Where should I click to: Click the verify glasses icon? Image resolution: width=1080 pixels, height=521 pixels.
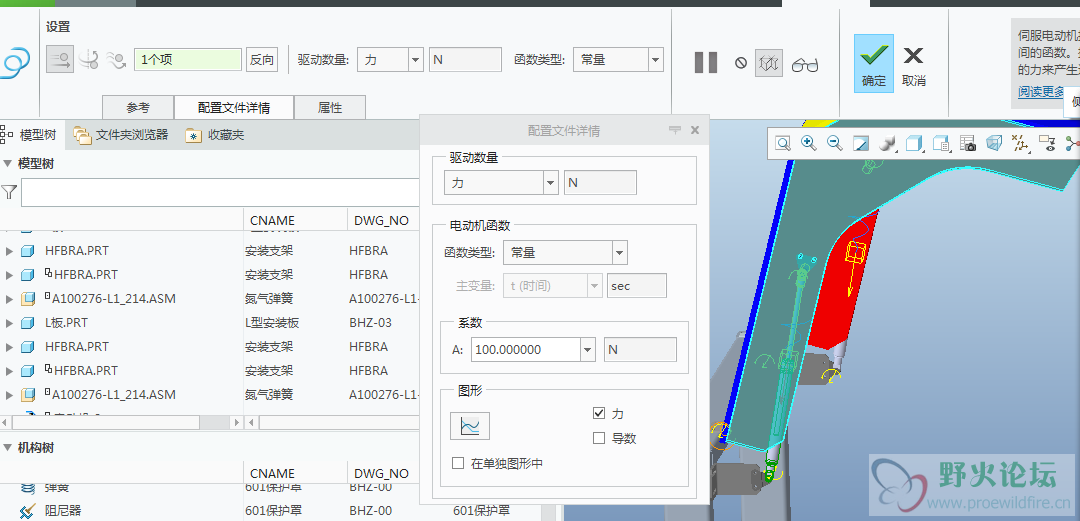click(804, 65)
